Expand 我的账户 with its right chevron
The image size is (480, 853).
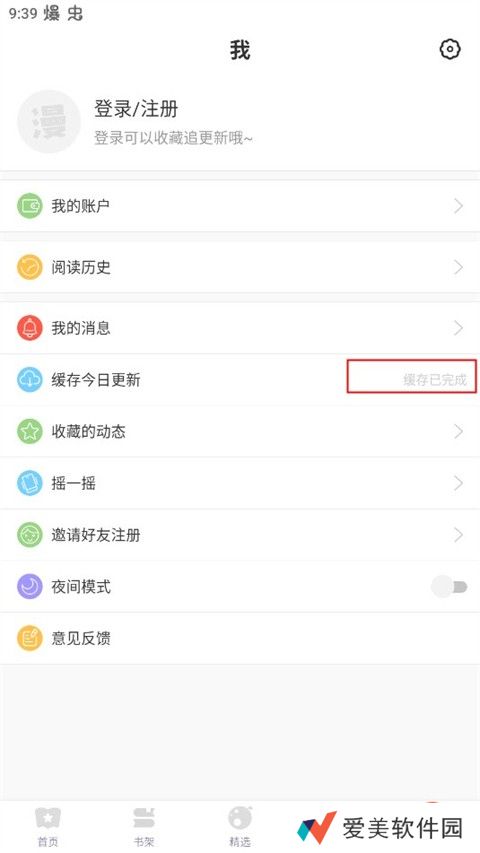458,206
